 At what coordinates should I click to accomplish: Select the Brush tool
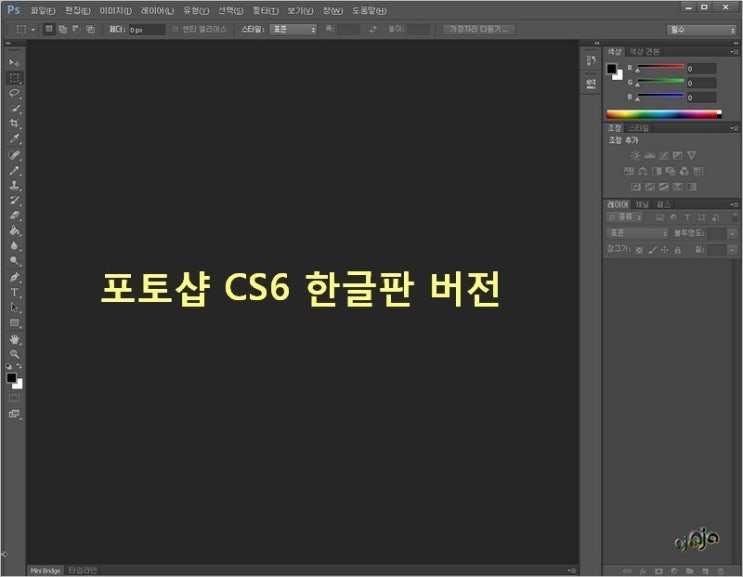tap(14, 171)
